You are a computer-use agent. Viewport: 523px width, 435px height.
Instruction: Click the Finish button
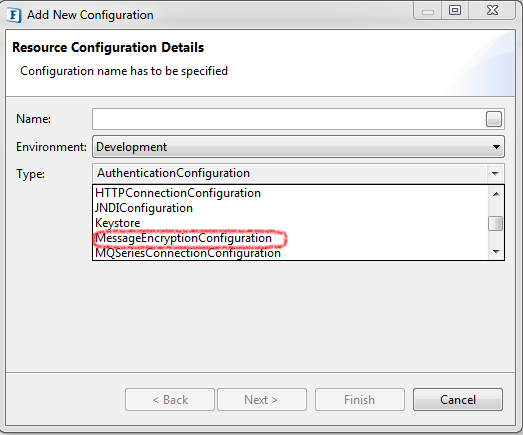point(360,400)
